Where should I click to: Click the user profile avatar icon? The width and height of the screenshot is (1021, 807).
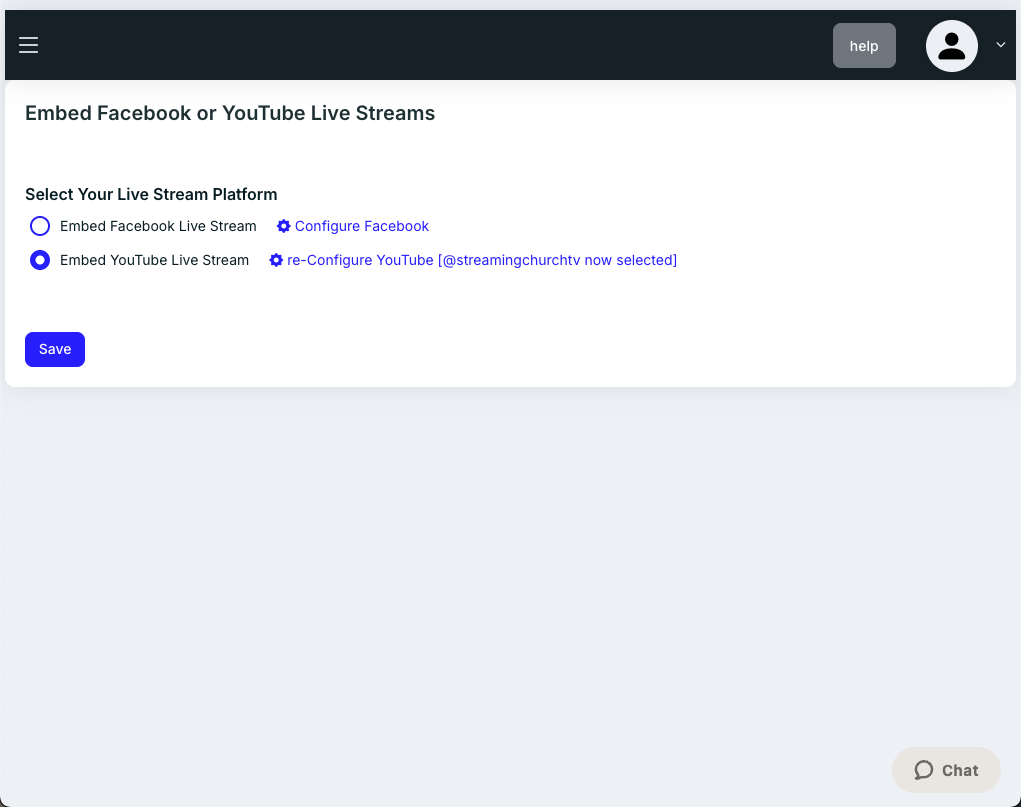click(x=951, y=46)
